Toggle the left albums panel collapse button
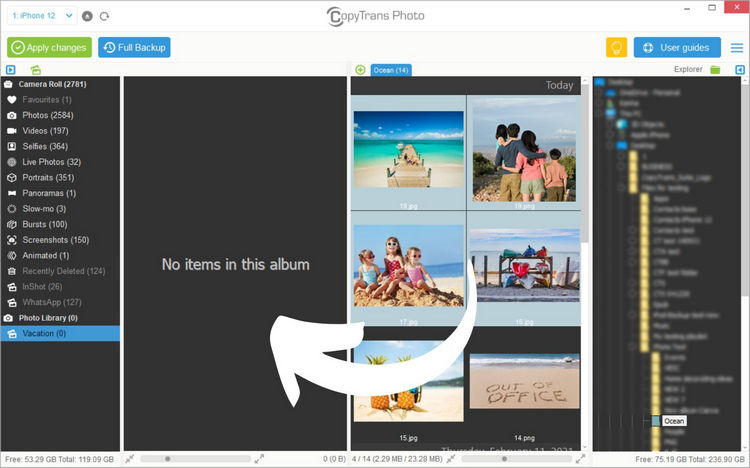Viewport: 750px width, 468px height. click(10, 70)
